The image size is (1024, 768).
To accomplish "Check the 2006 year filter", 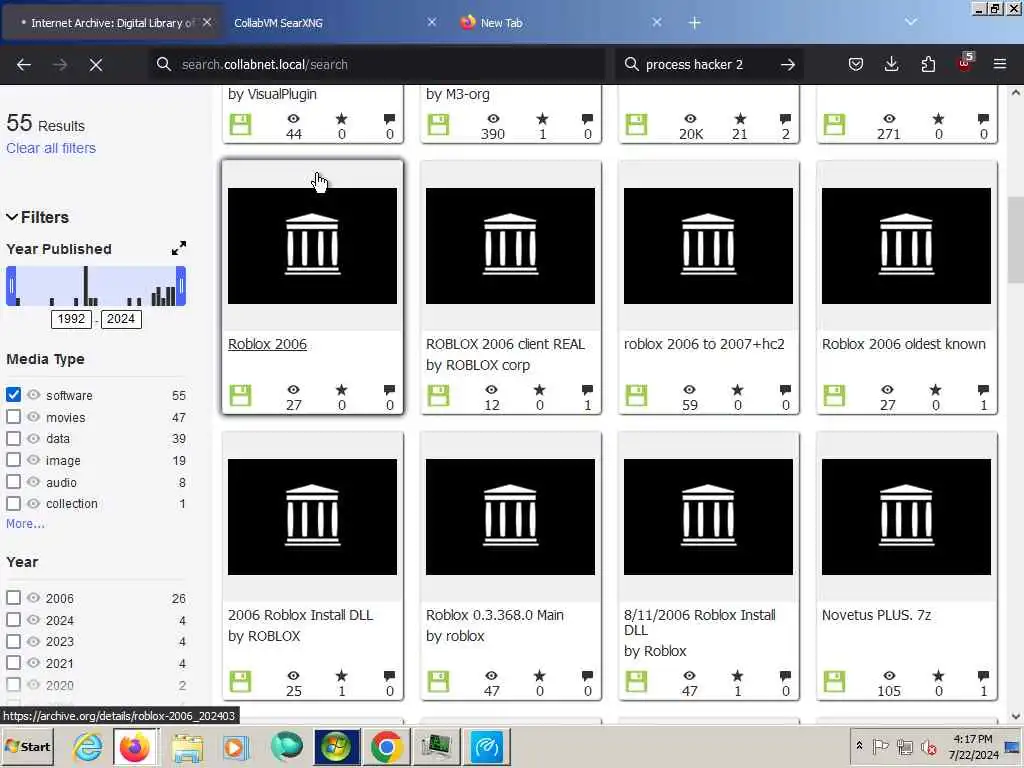I will tap(13, 598).
